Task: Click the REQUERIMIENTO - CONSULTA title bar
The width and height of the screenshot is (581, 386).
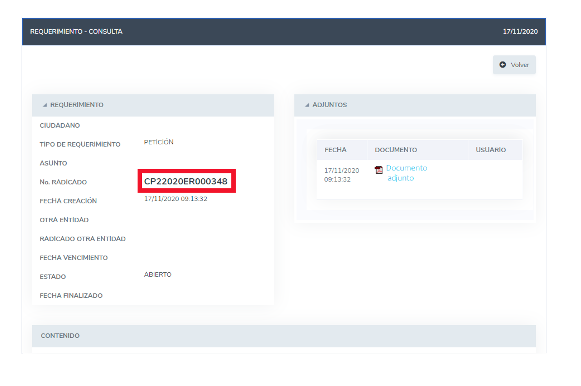Action: 284,31
